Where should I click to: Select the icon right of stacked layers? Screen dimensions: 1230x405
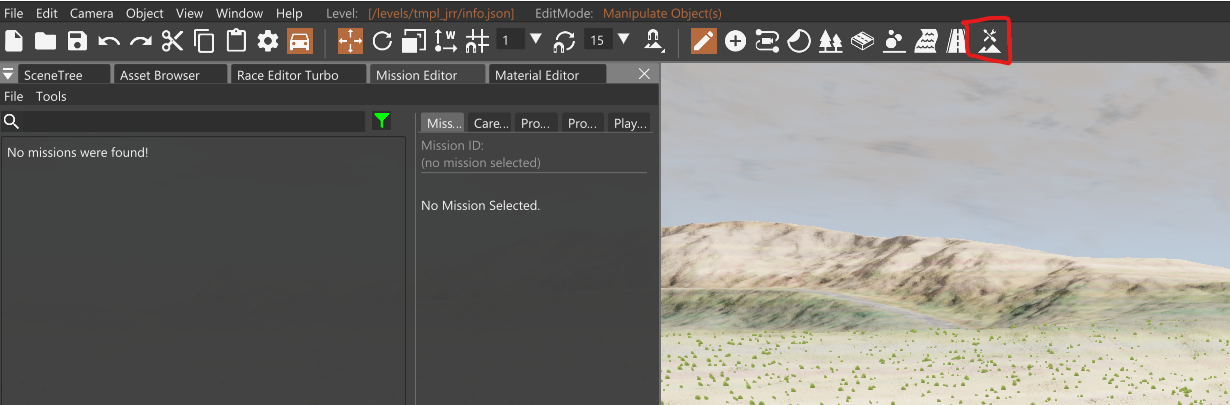(x=894, y=41)
